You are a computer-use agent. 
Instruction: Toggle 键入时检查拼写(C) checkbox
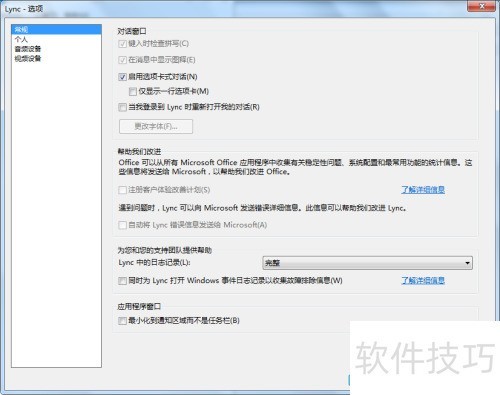coord(122,44)
